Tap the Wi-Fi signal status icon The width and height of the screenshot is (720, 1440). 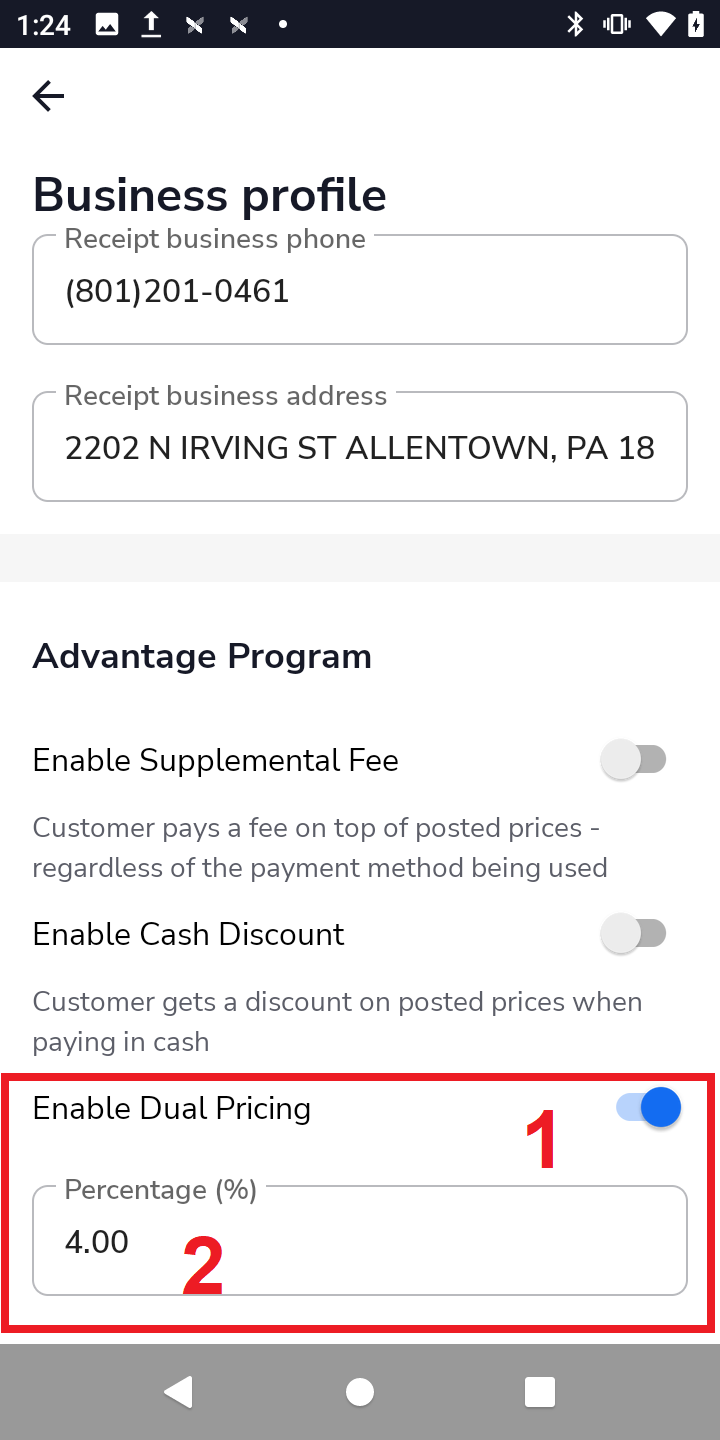point(660,24)
